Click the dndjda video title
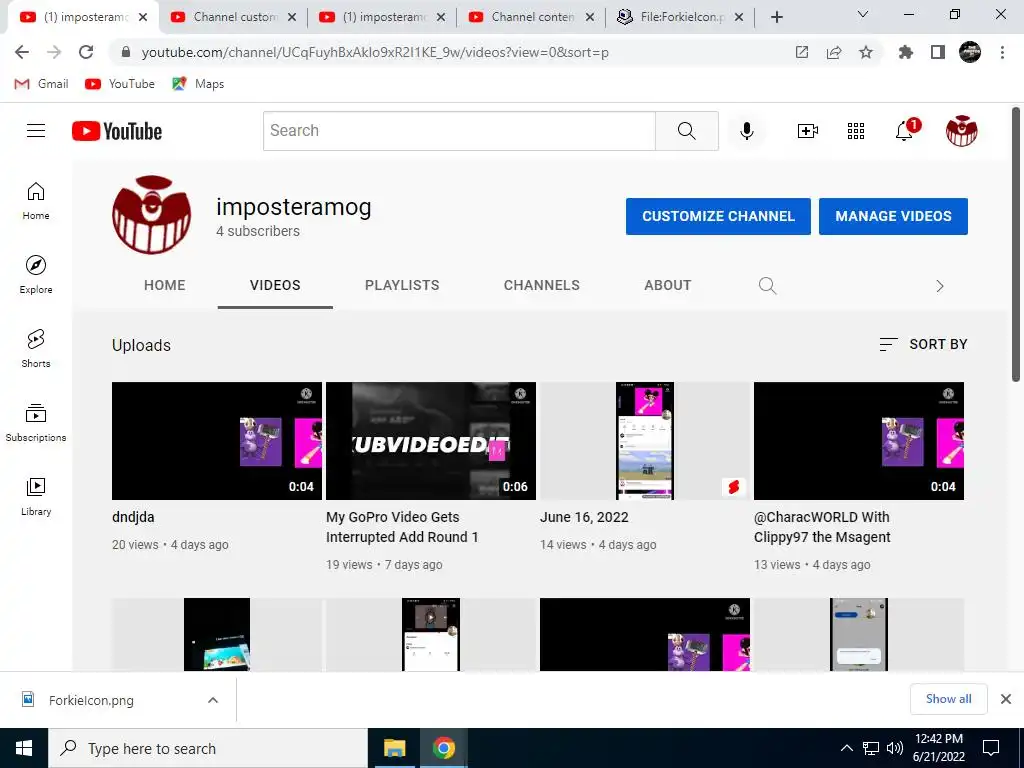 click(x=133, y=517)
